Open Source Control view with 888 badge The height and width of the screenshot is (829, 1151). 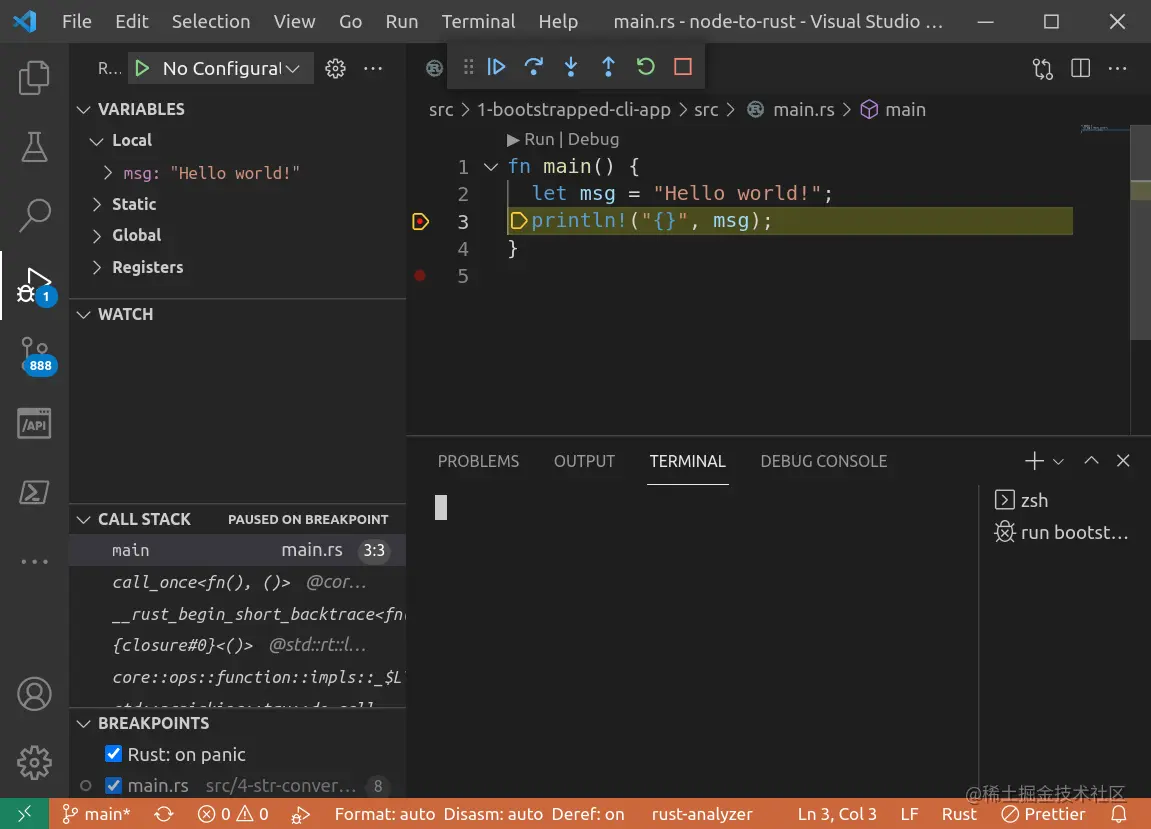coord(35,355)
